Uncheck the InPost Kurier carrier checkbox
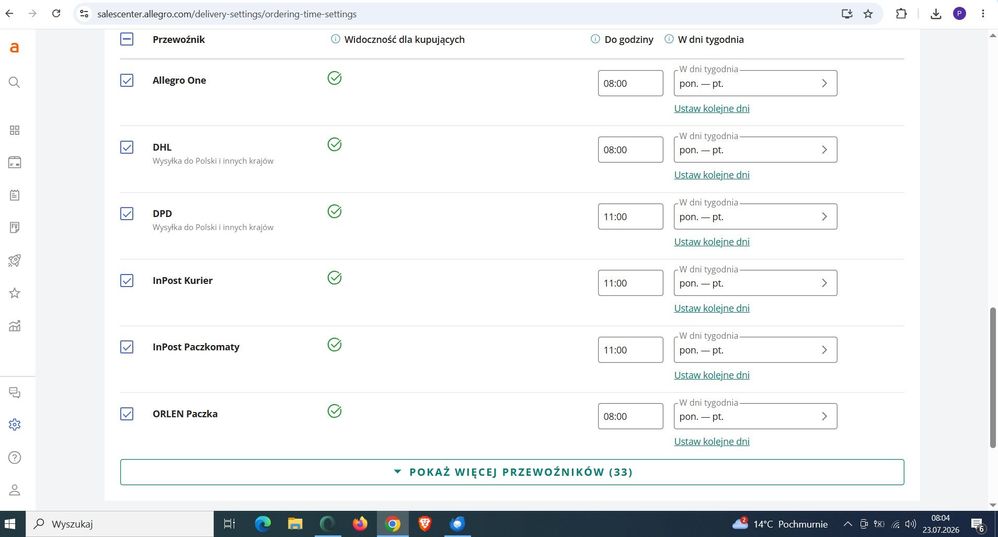The image size is (998, 537). [127, 280]
